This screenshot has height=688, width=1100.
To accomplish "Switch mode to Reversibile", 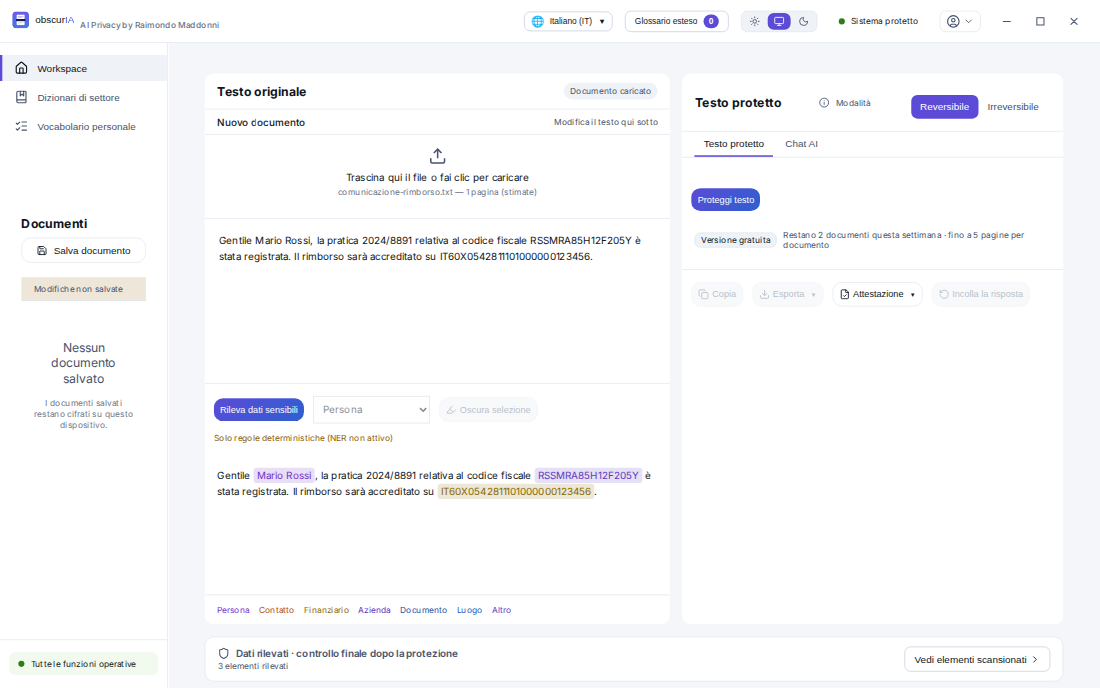I will click(x=944, y=107).
